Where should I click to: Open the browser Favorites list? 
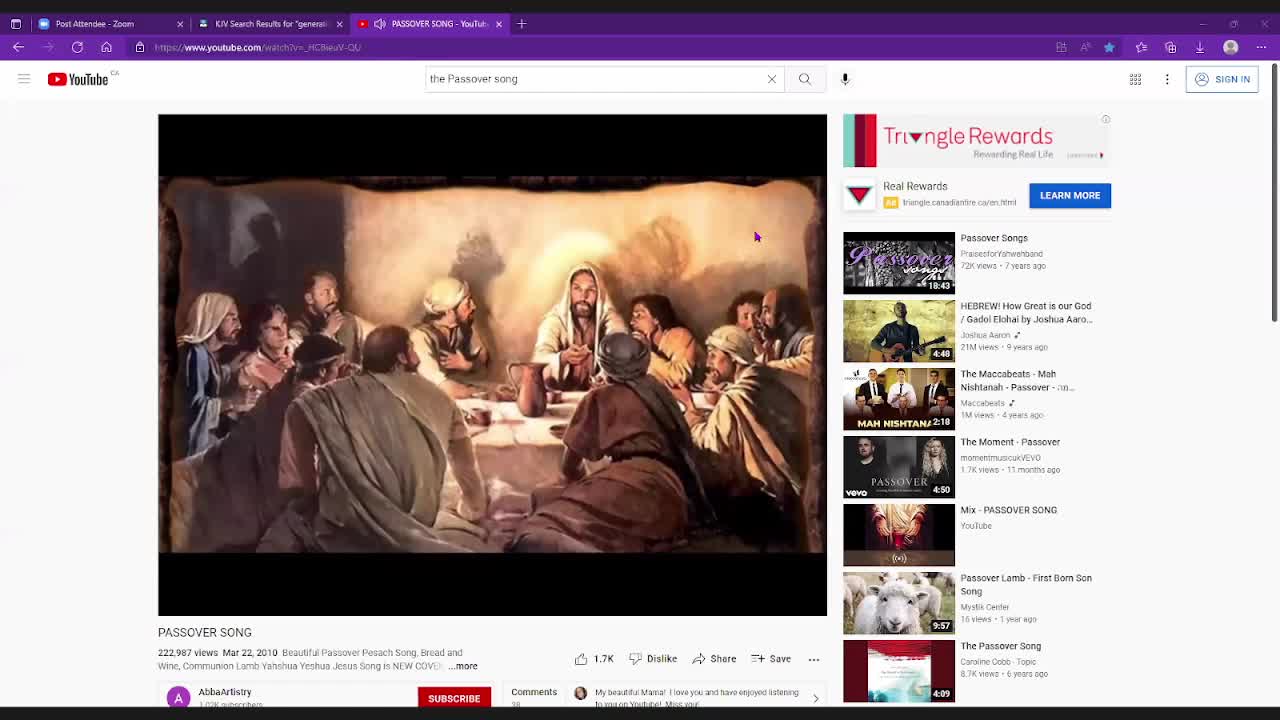click(1141, 47)
